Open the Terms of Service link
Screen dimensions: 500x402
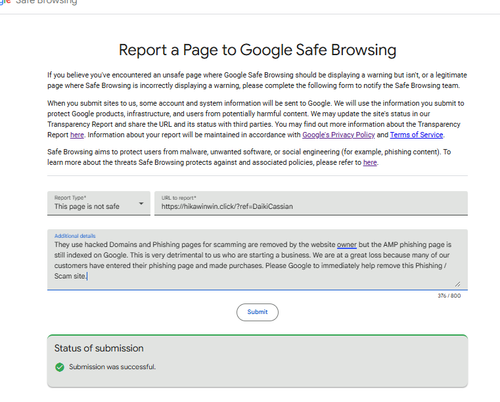[416, 135]
